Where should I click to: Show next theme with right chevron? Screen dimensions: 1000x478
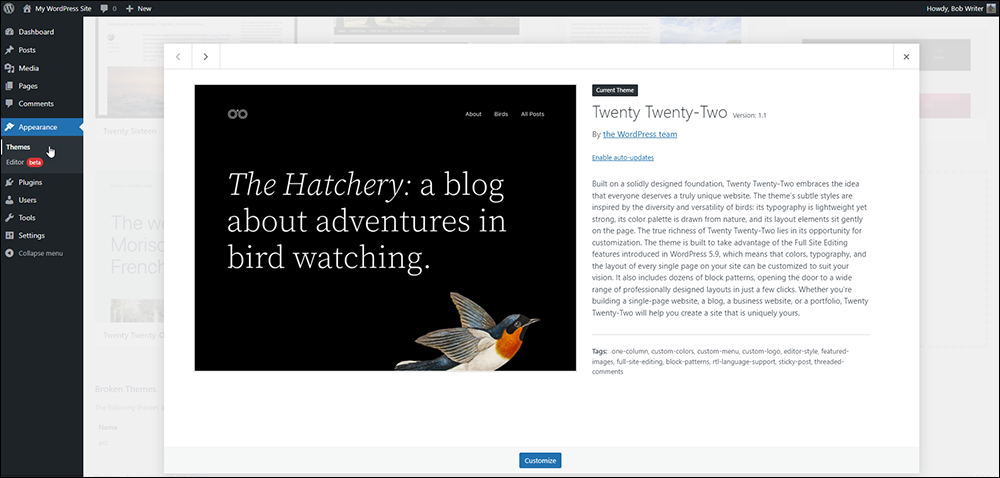pyautogui.click(x=205, y=57)
